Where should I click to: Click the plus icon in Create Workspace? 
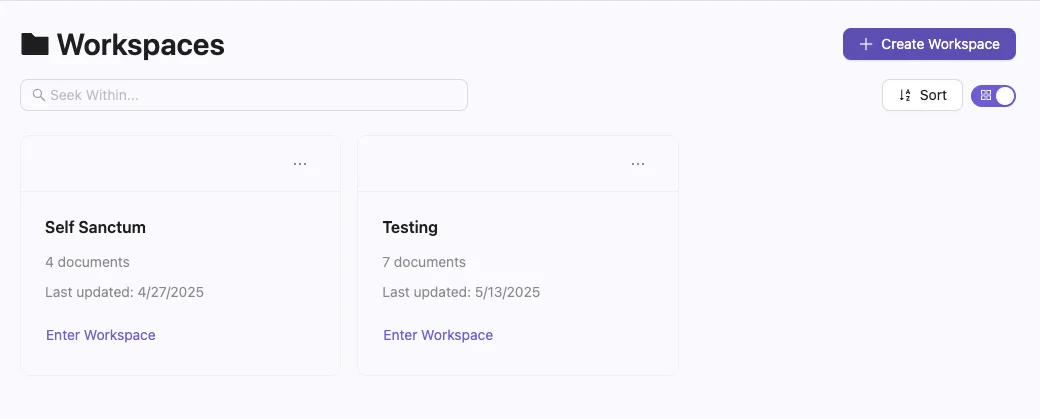866,44
